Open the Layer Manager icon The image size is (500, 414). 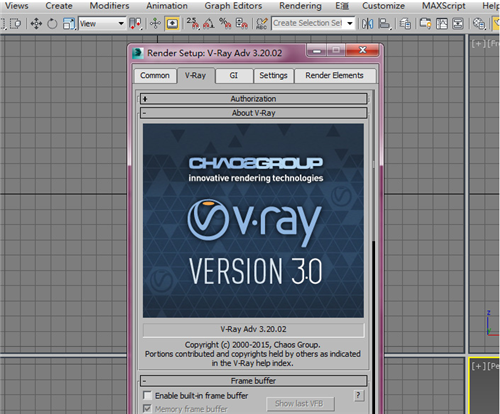point(405,24)
